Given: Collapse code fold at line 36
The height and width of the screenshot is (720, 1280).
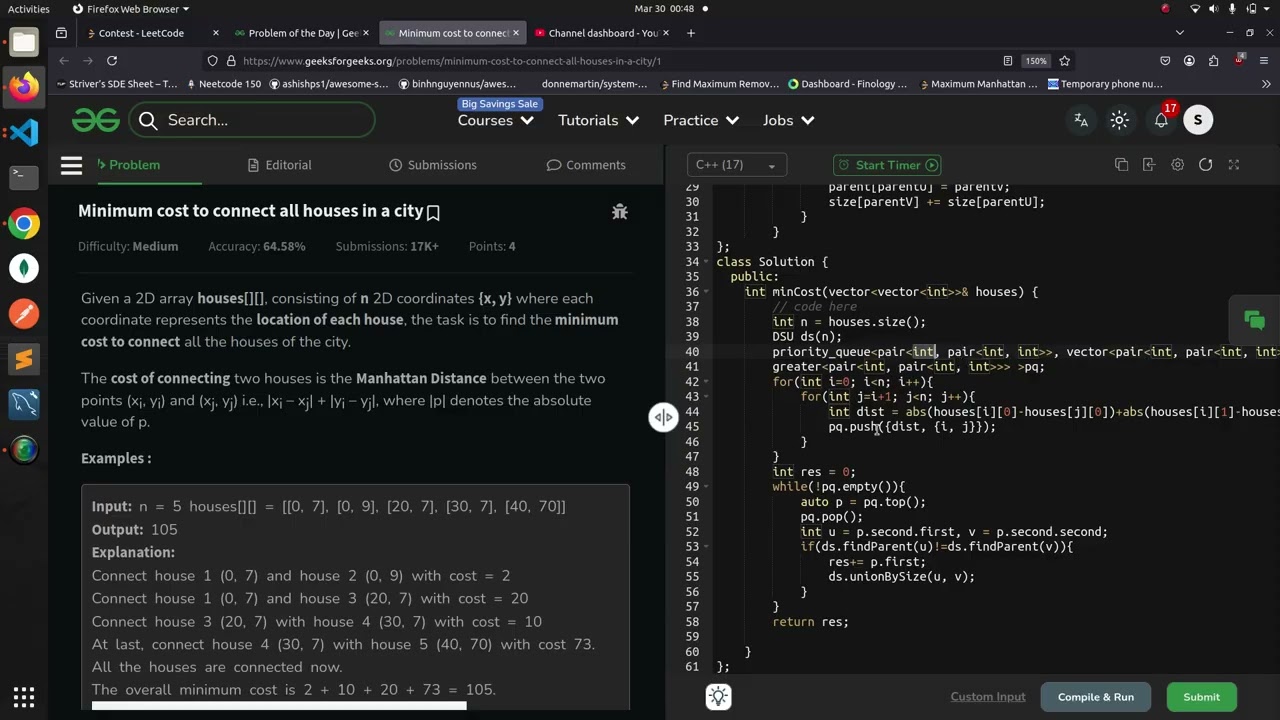Looking at the screenshot, I should [706, 292].
